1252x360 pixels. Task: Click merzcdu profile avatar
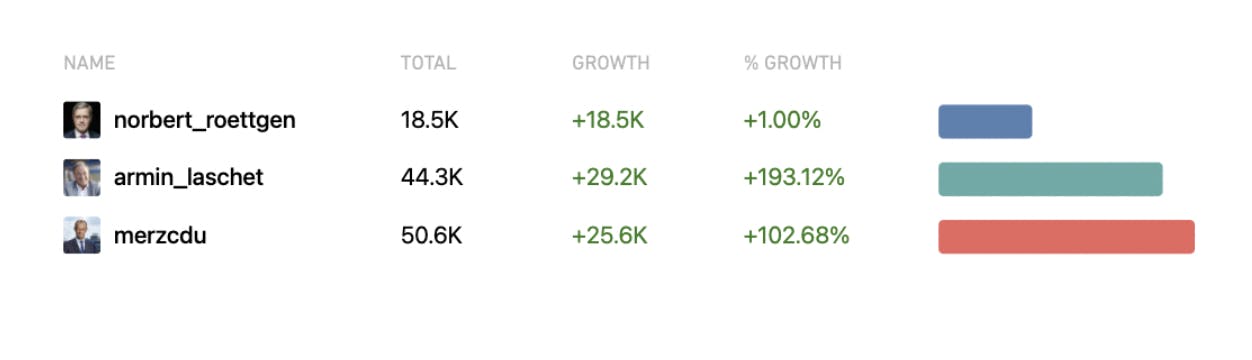(x=82, y=236)
